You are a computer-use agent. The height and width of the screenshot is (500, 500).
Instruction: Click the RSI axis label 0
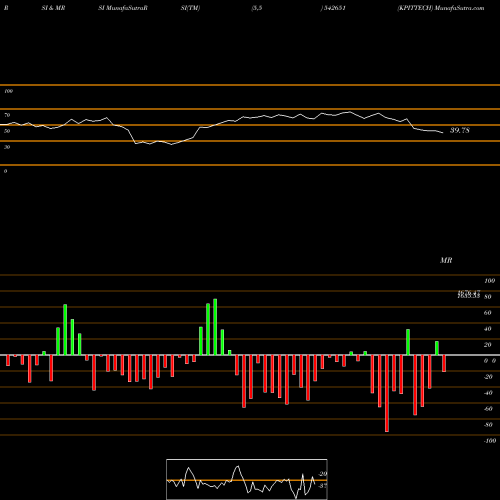5,171
